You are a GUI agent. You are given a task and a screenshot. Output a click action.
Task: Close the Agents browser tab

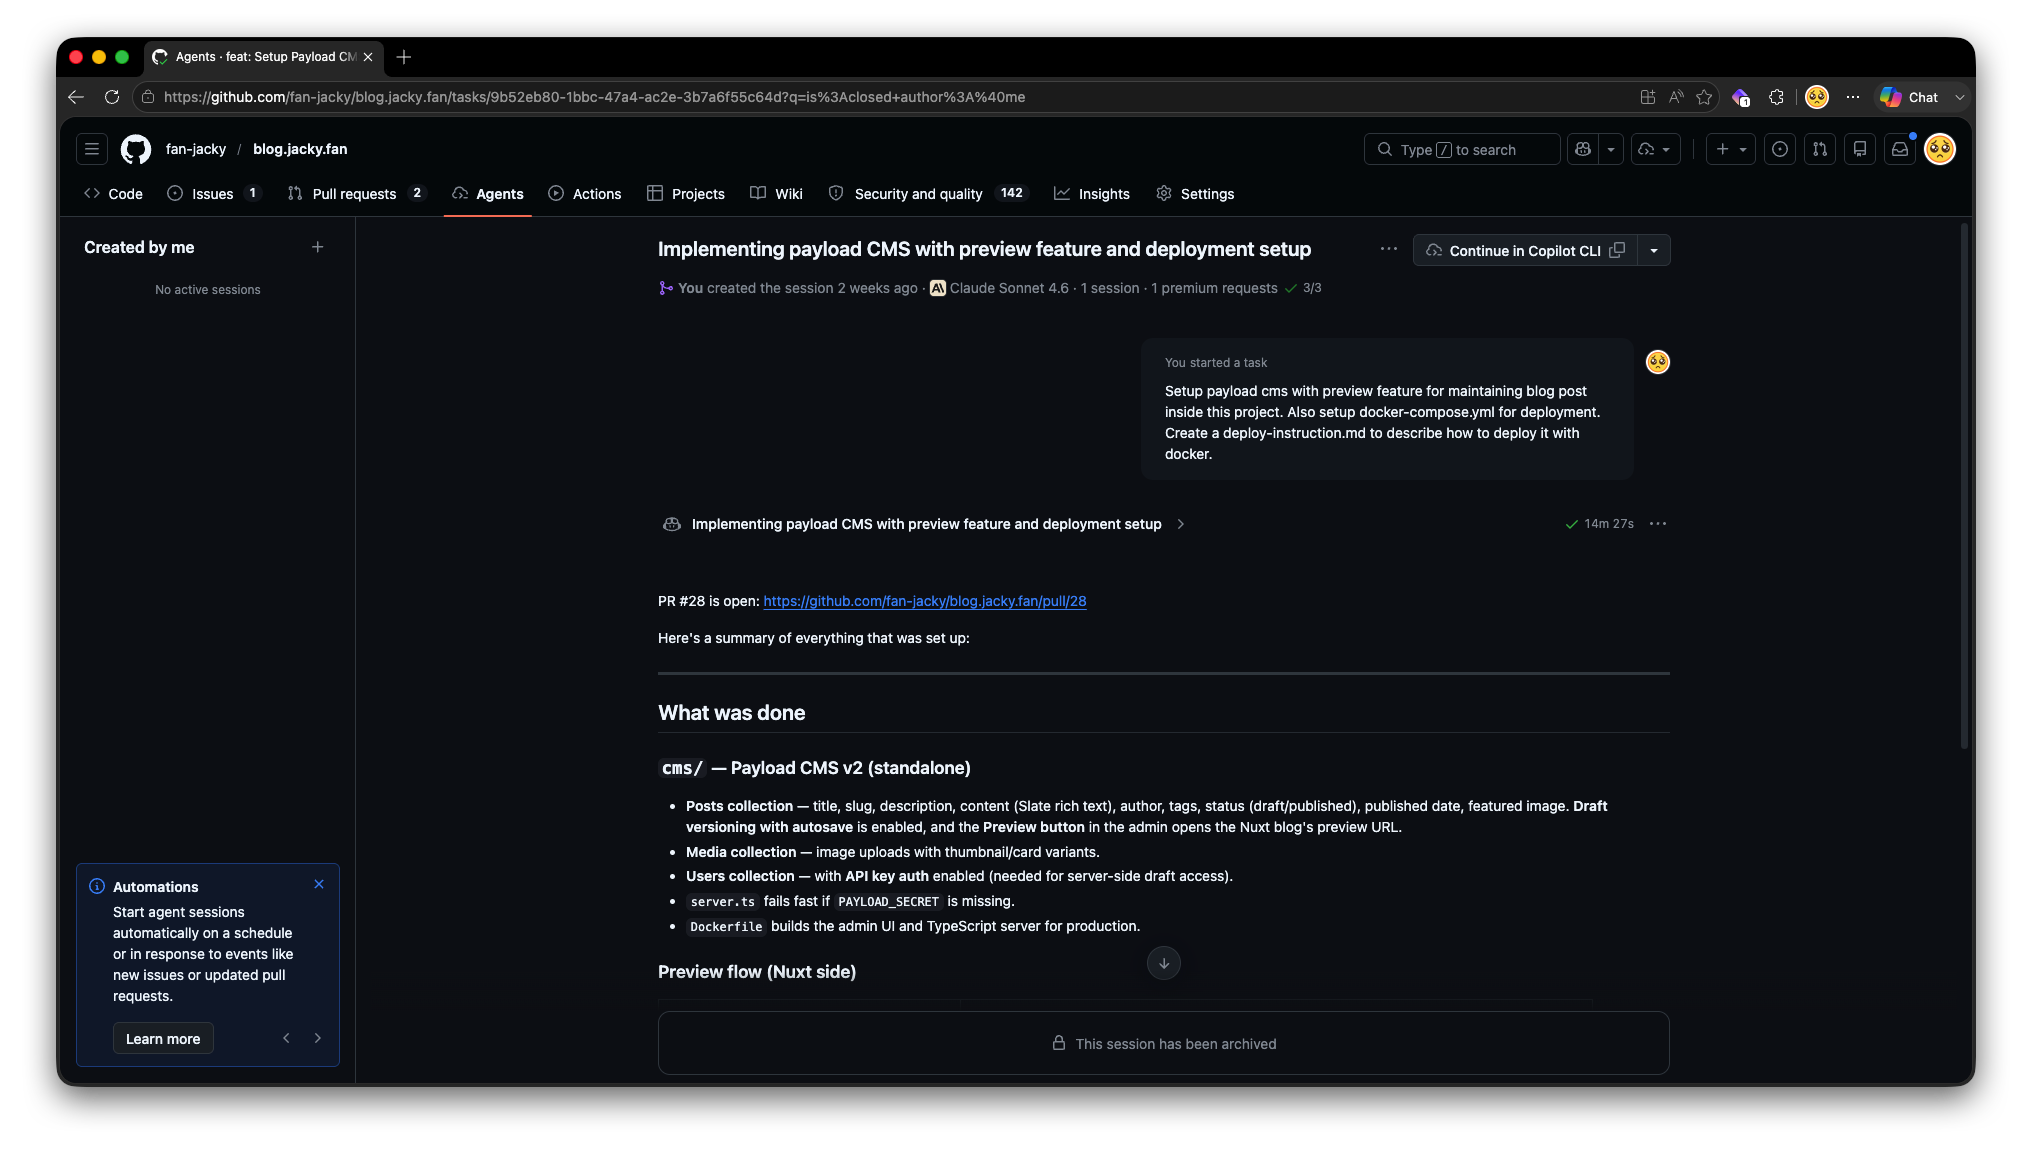(x=368, y=57)
